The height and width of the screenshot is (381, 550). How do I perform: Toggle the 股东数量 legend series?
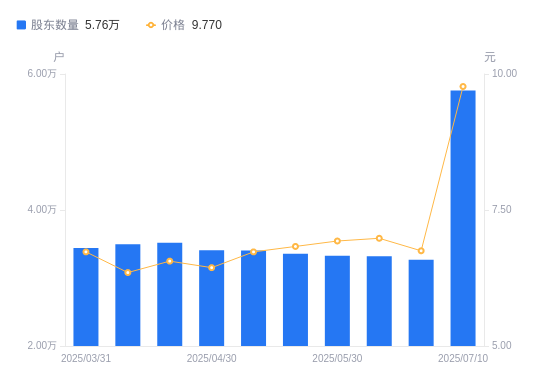pos(68,25)
